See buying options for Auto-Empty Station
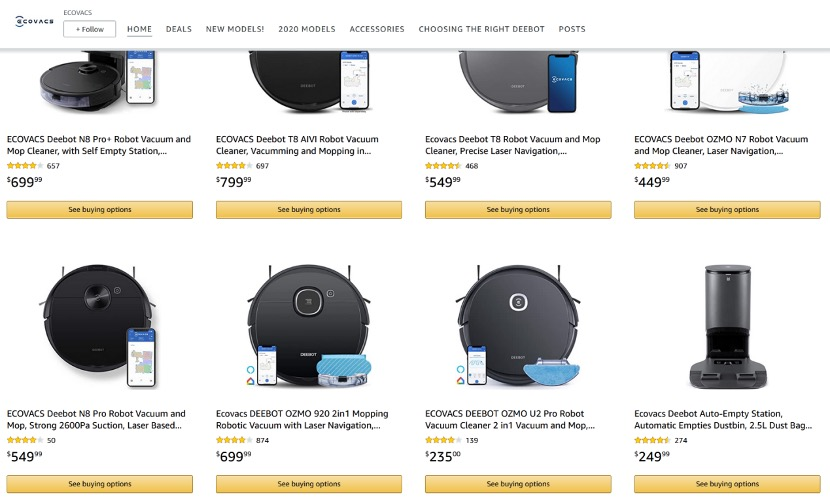The height and width of the screenshot is (502, 830). coord(727,484)
